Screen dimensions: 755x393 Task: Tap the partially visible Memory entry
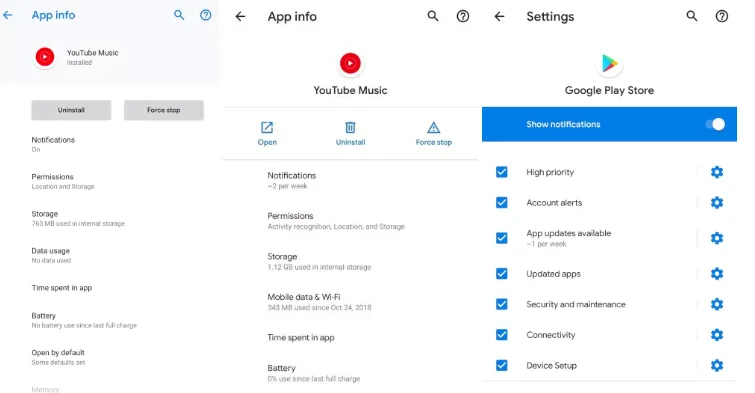(45, 389)
